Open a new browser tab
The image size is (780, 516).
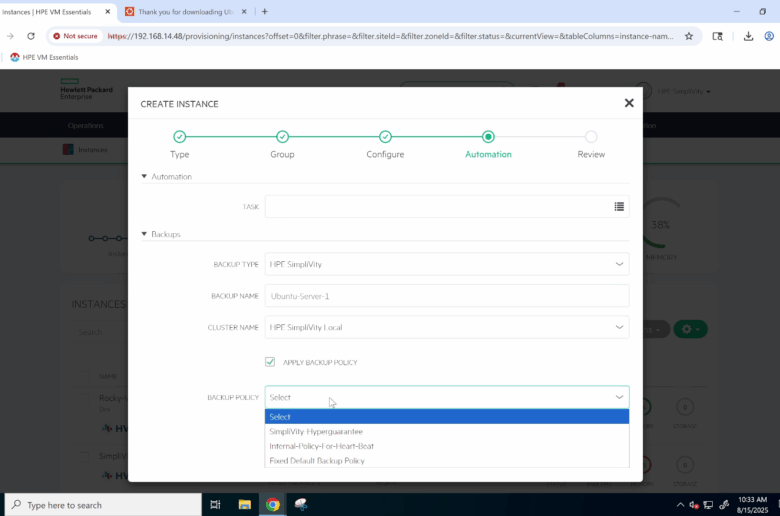(264, 11)
